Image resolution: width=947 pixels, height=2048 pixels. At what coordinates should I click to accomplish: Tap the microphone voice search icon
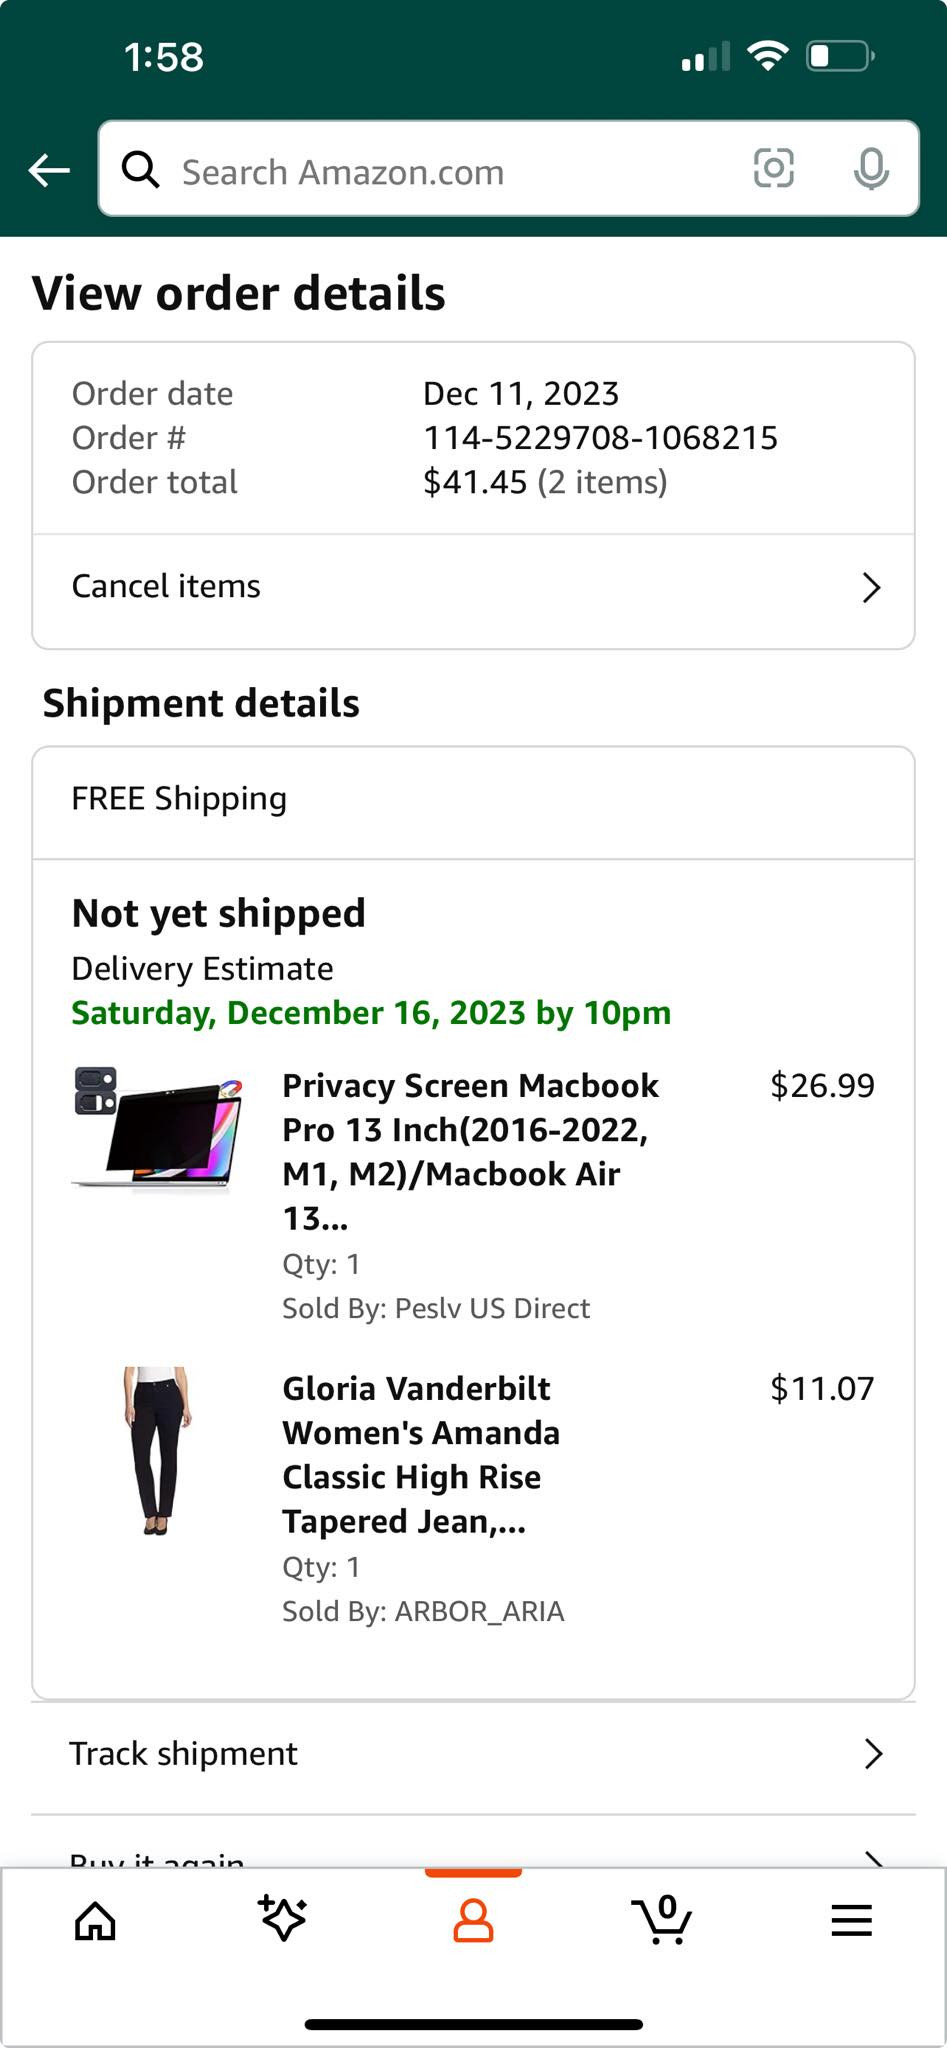coord(871,169)
